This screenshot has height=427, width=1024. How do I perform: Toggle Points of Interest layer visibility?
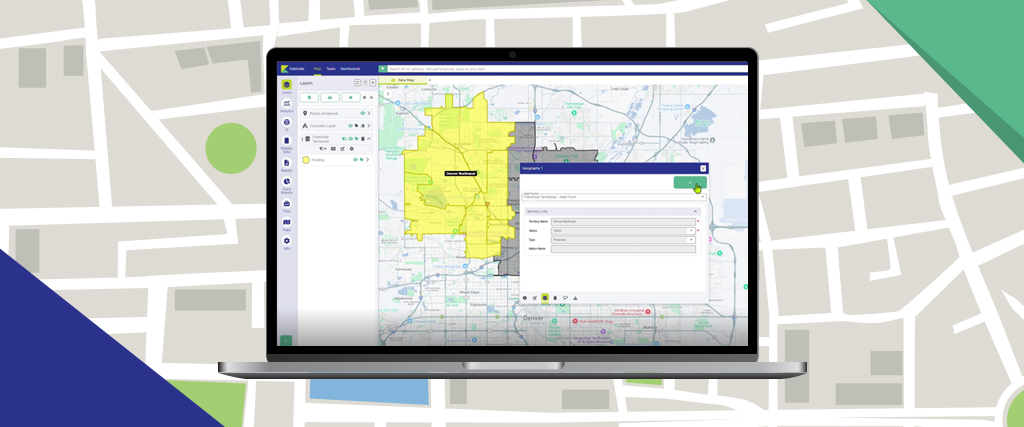(x=362, y=113)
